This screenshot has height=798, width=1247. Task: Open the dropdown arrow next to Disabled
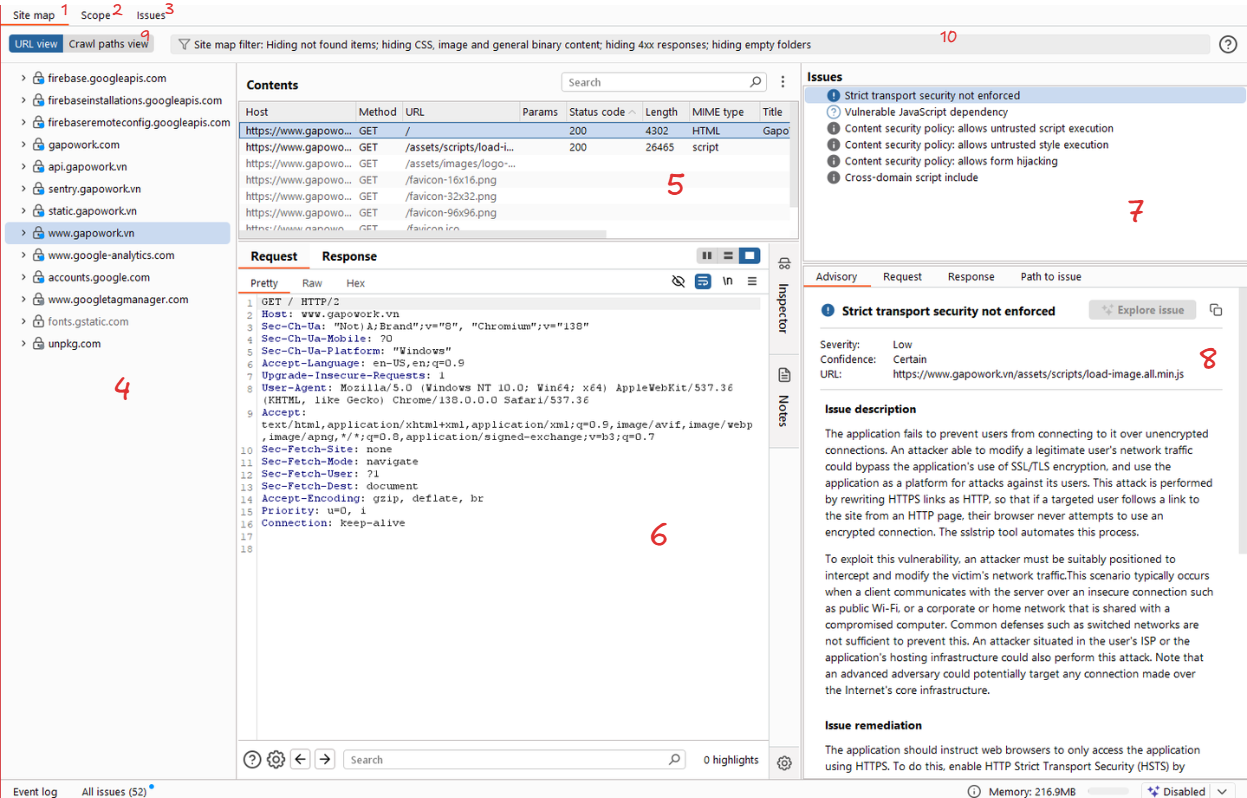[x=1222, y=791]
